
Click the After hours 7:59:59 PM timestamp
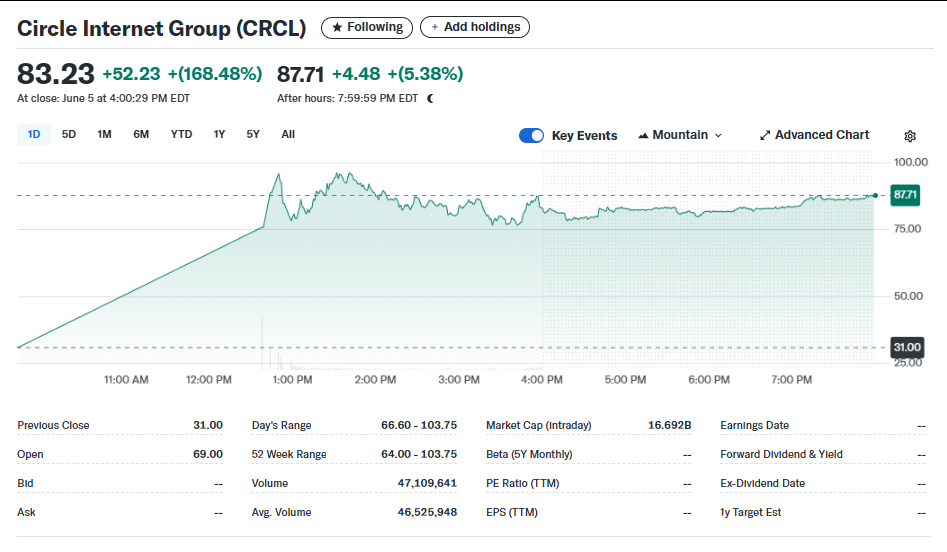point(347,98)
